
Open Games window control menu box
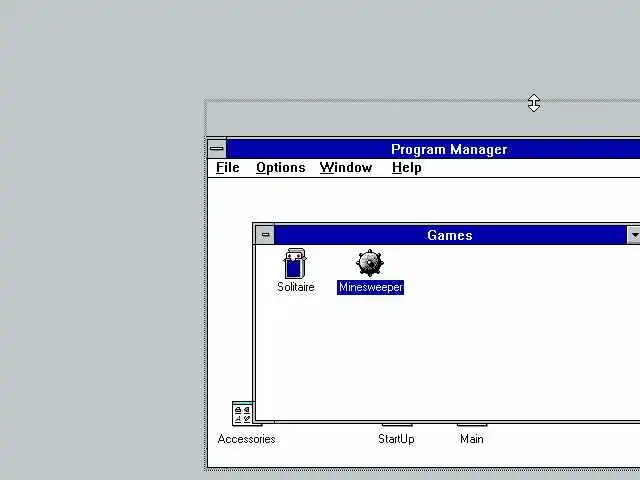pos(265,235)
